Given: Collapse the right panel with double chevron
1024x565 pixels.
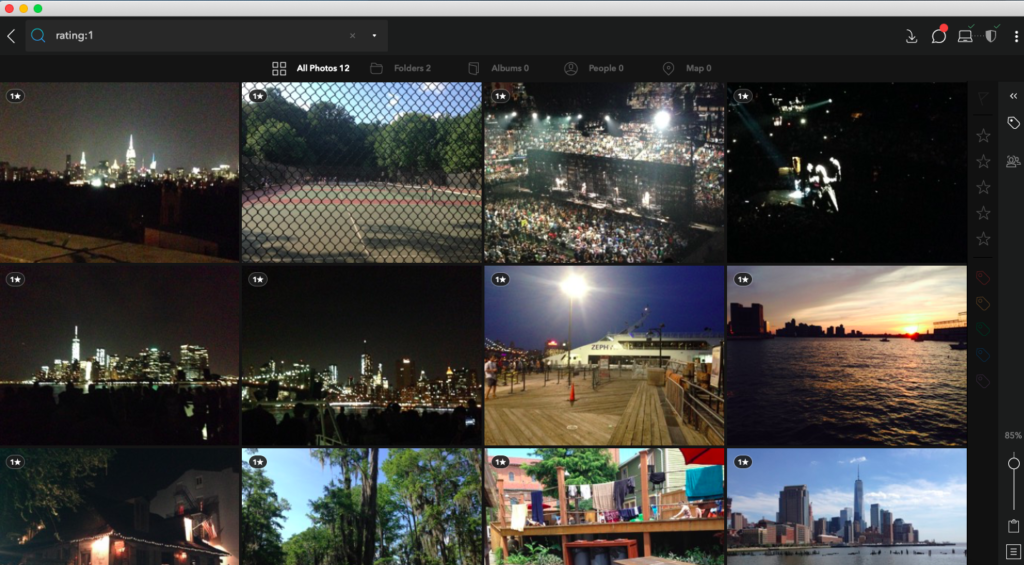Looking at the screenshot, I should click(x=1013, y=96).
